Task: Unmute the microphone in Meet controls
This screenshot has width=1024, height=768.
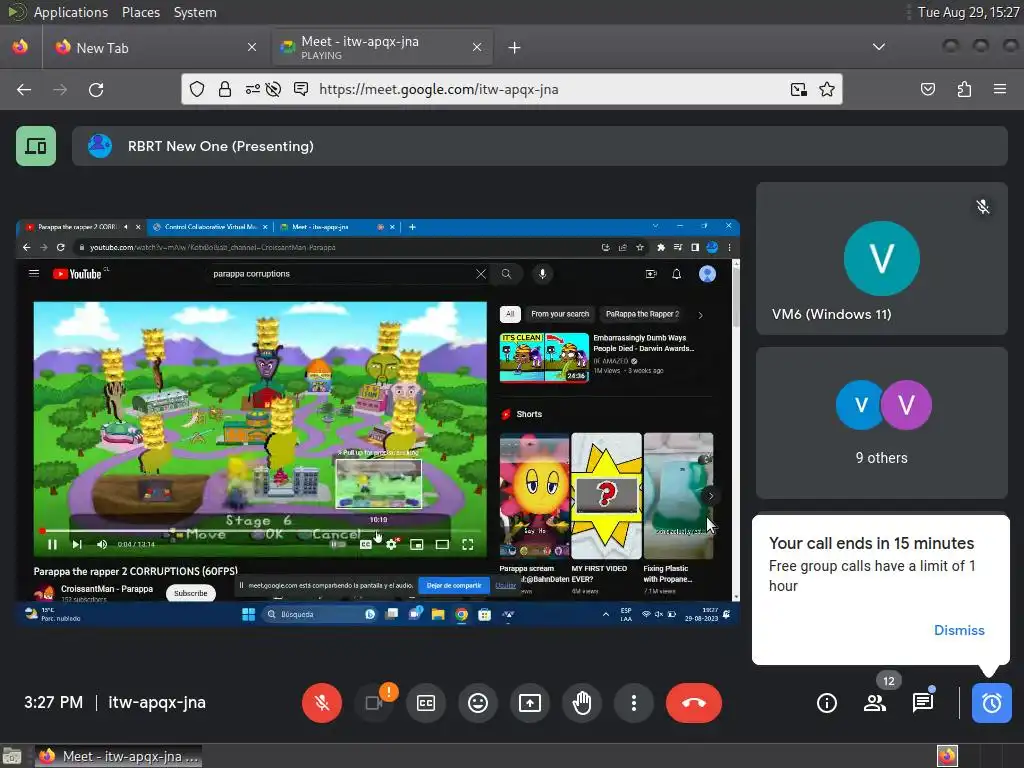Action: pyautogui.click(x=321, y=703)
